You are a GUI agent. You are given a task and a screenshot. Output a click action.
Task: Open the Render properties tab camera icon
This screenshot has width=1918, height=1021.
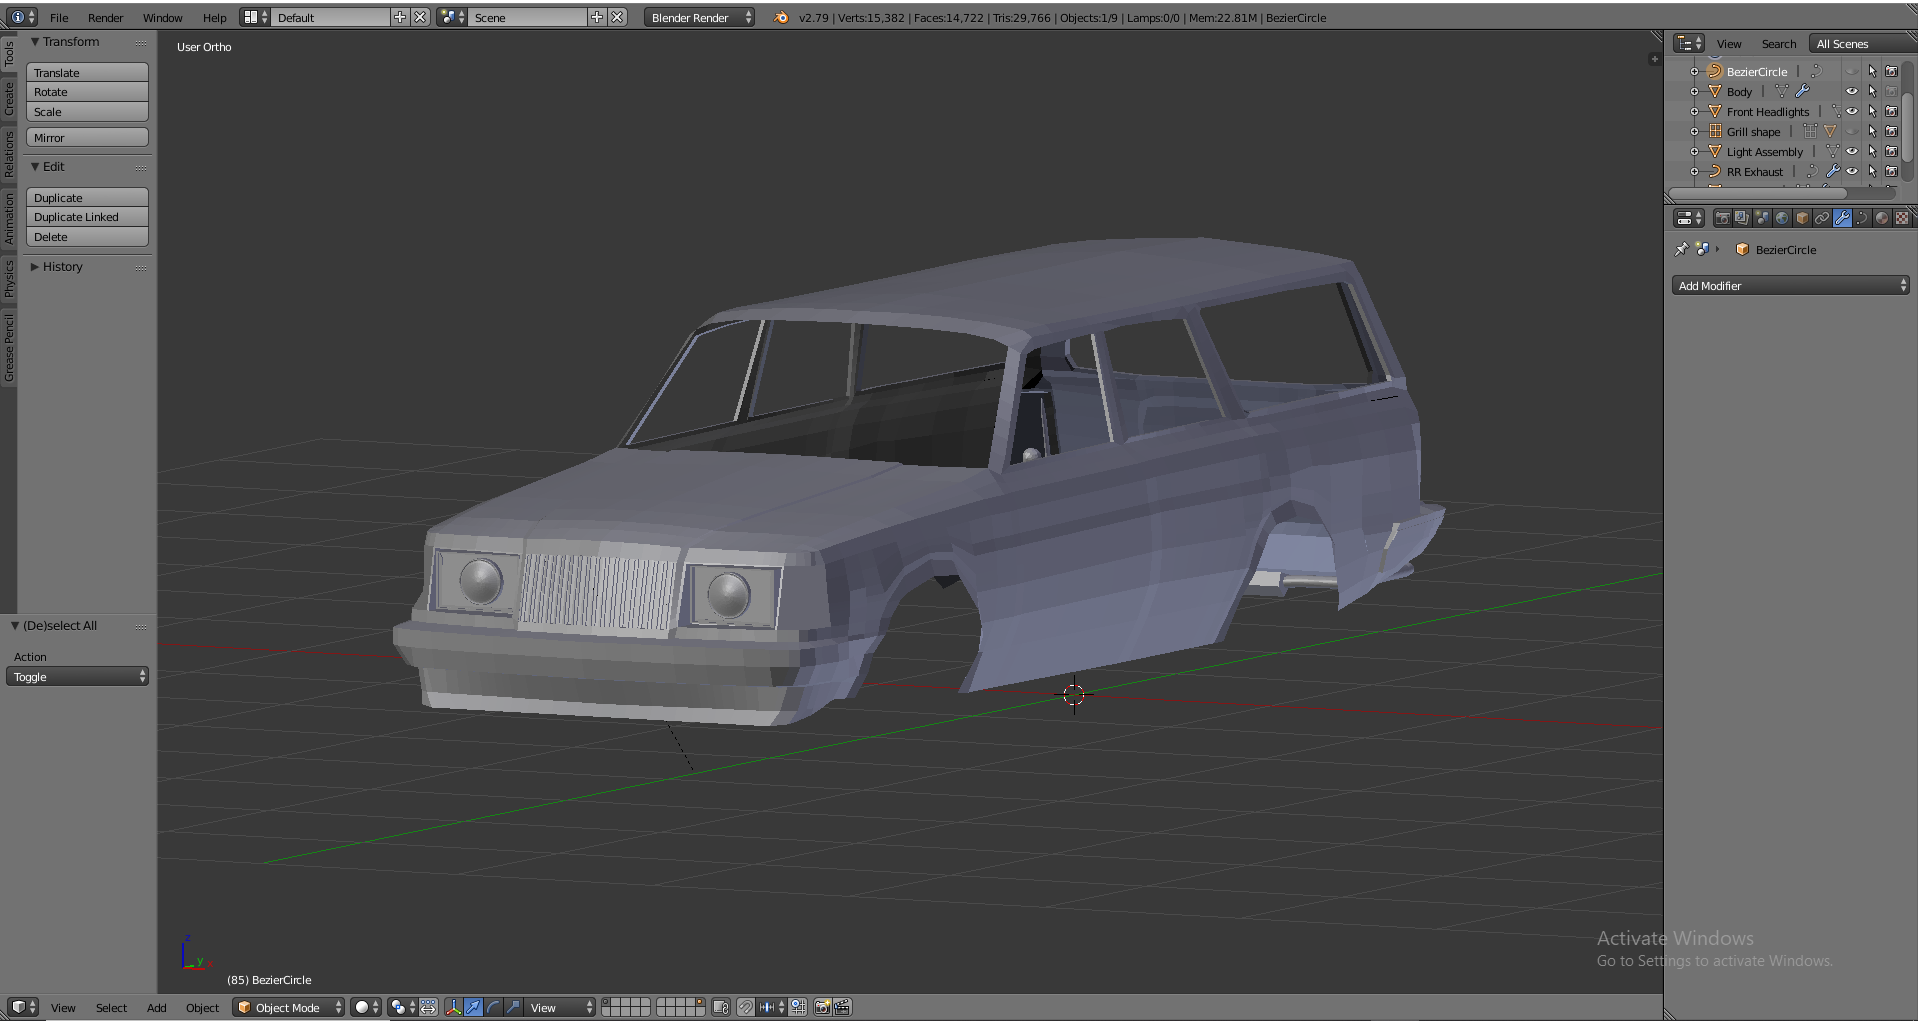[1722, 218]
